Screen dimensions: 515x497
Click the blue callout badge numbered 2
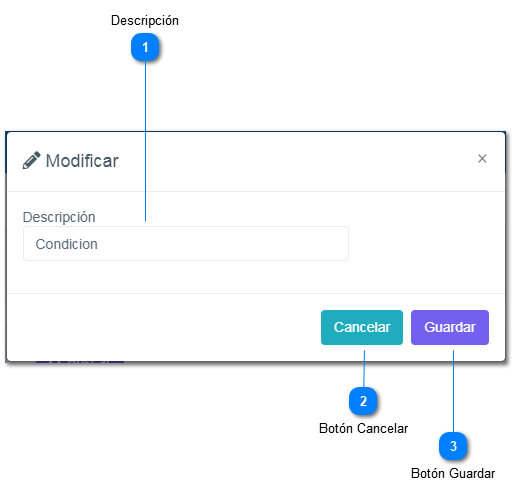click(x=363, y=401)
